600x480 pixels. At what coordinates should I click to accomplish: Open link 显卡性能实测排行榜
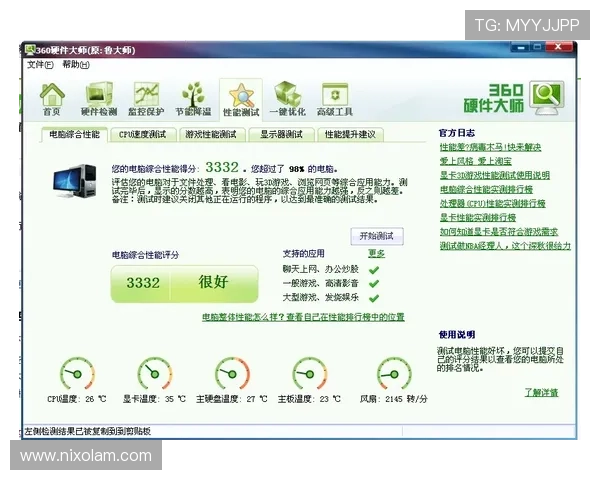tap(478, 218)
